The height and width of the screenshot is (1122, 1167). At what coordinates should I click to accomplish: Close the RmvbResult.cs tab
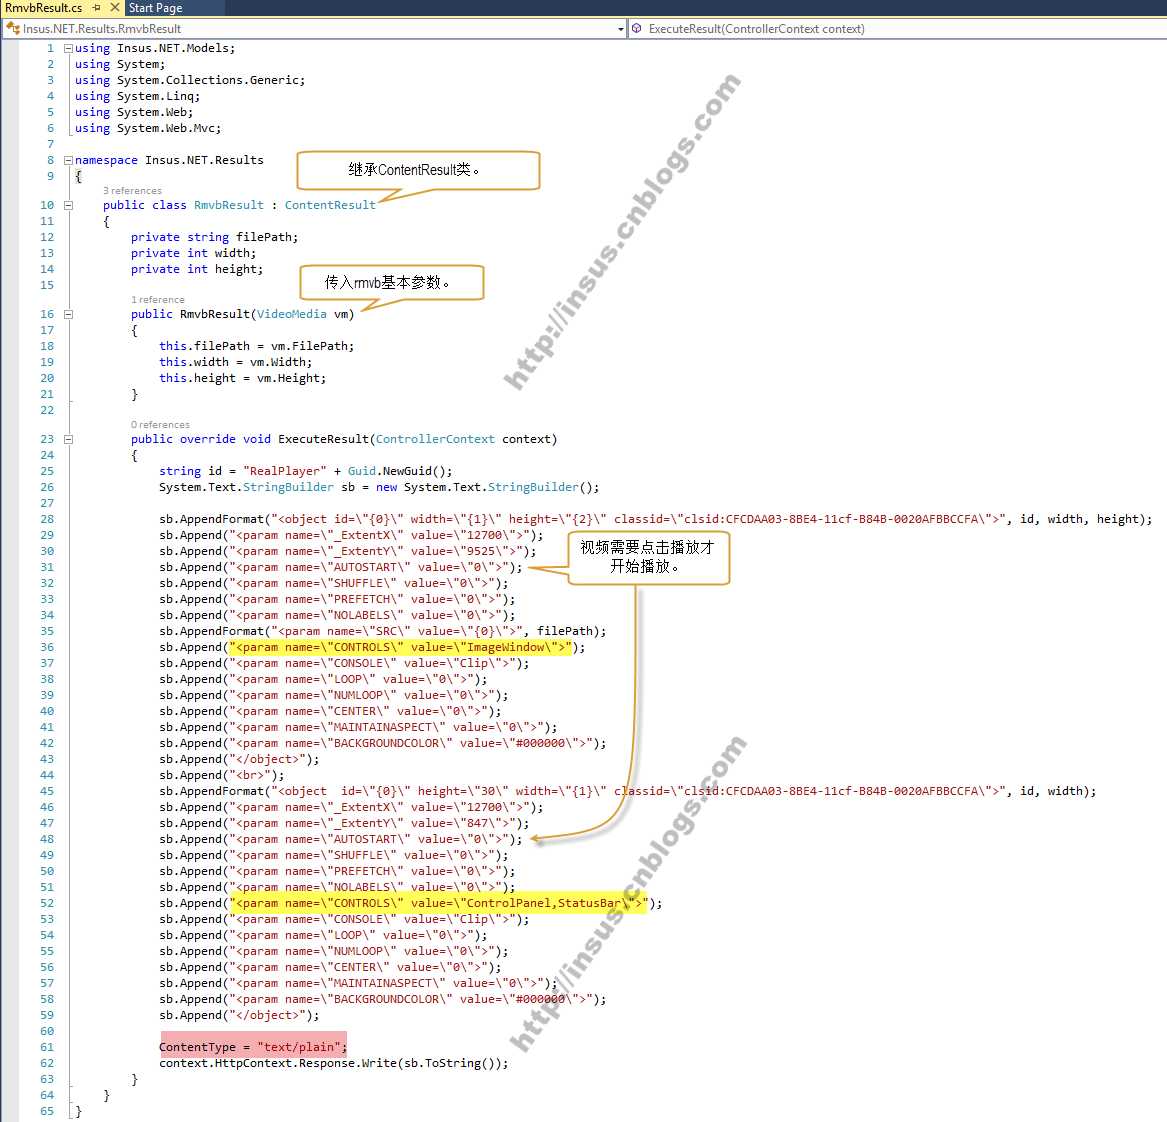point(115,7)
